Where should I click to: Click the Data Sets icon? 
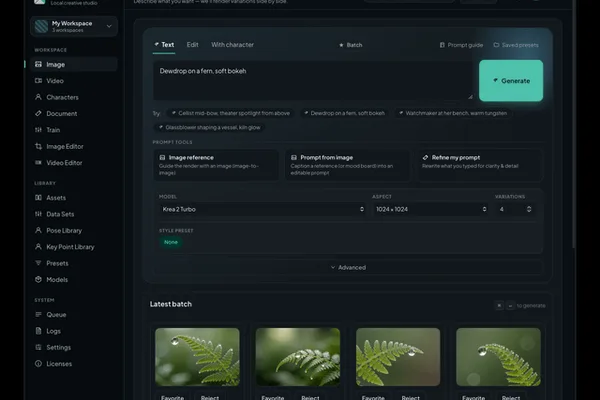point(38,214)
